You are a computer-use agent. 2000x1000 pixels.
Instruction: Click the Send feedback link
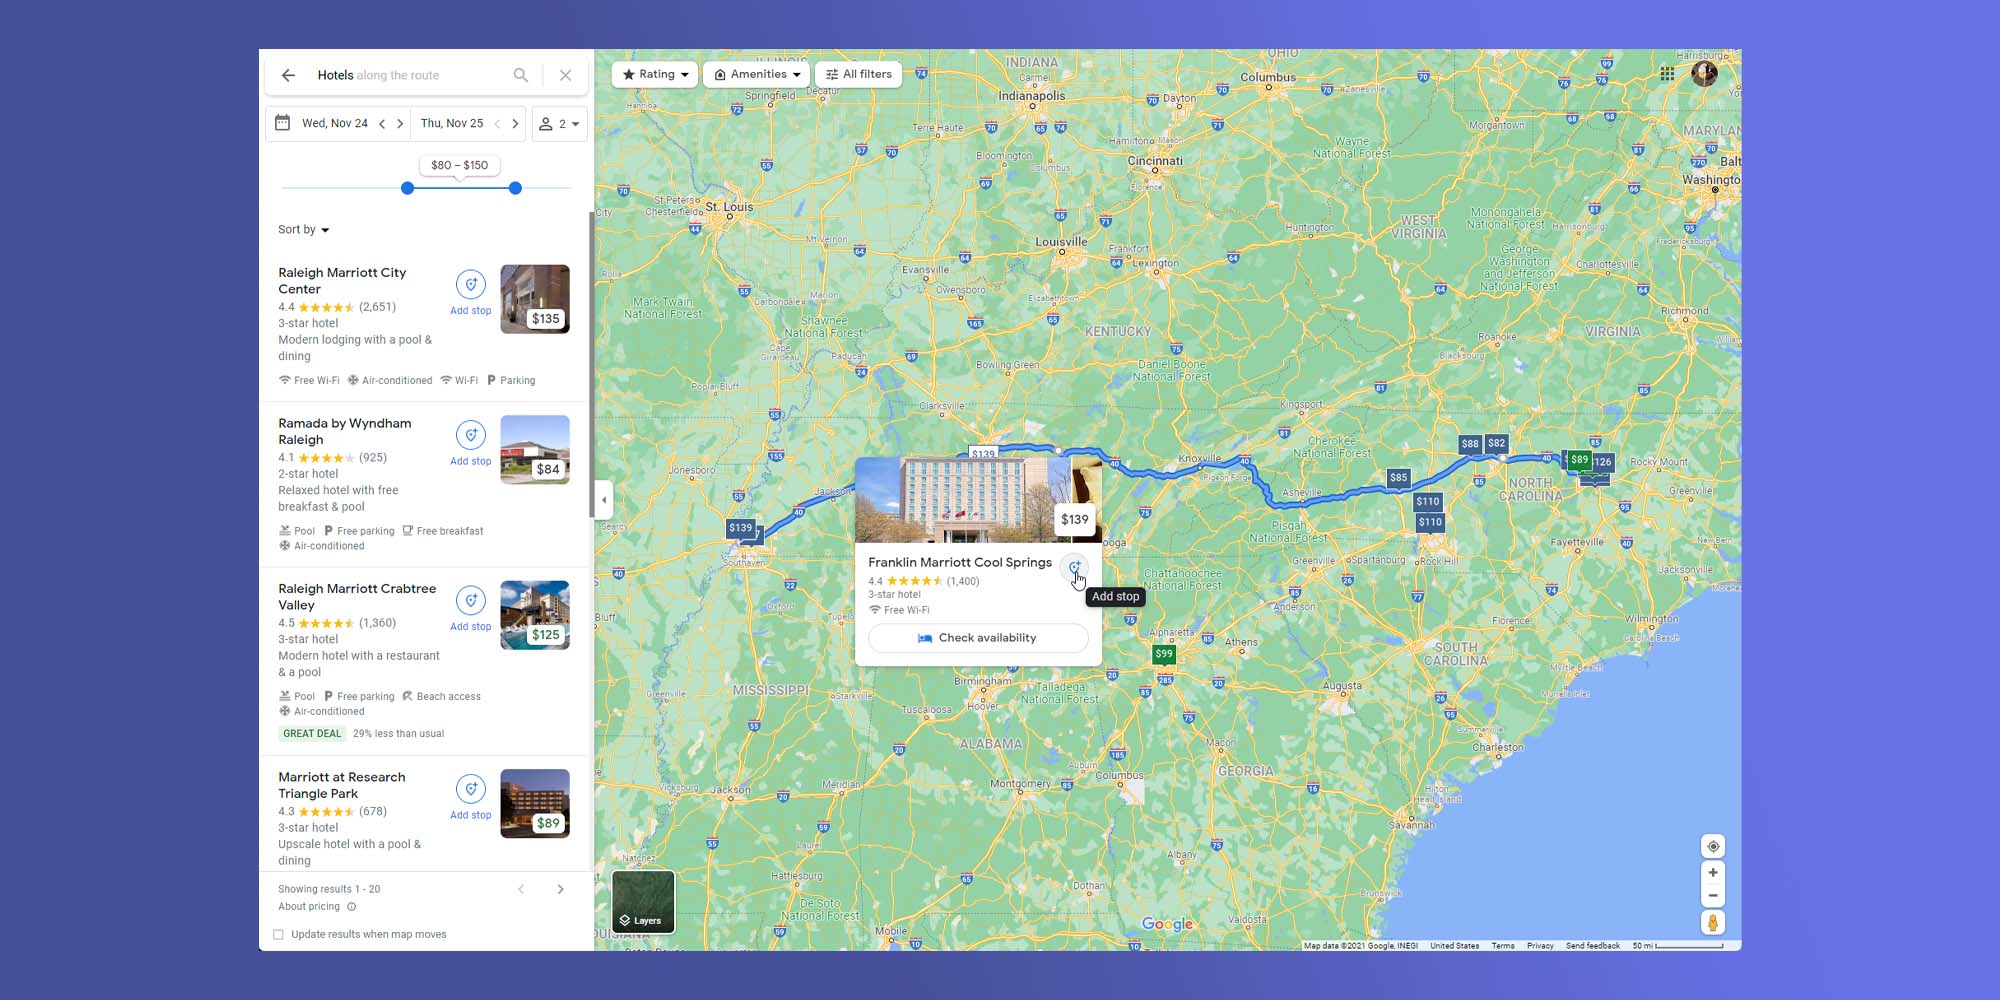tap(1594, 945)
